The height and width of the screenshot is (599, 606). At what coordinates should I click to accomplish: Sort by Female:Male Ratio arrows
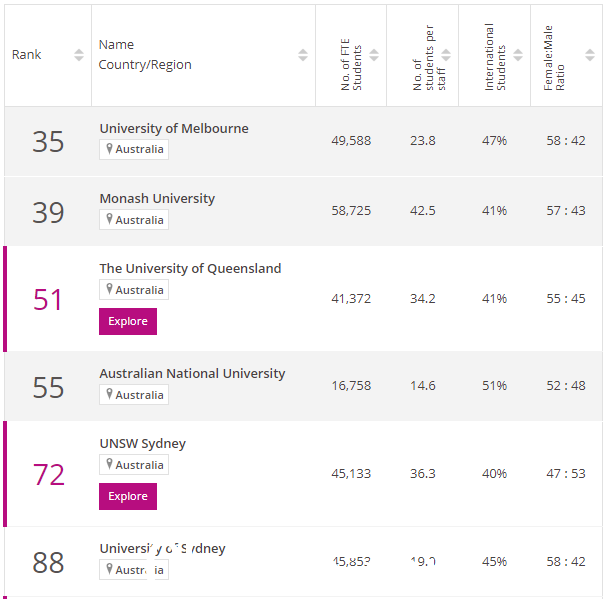point(590,55)
